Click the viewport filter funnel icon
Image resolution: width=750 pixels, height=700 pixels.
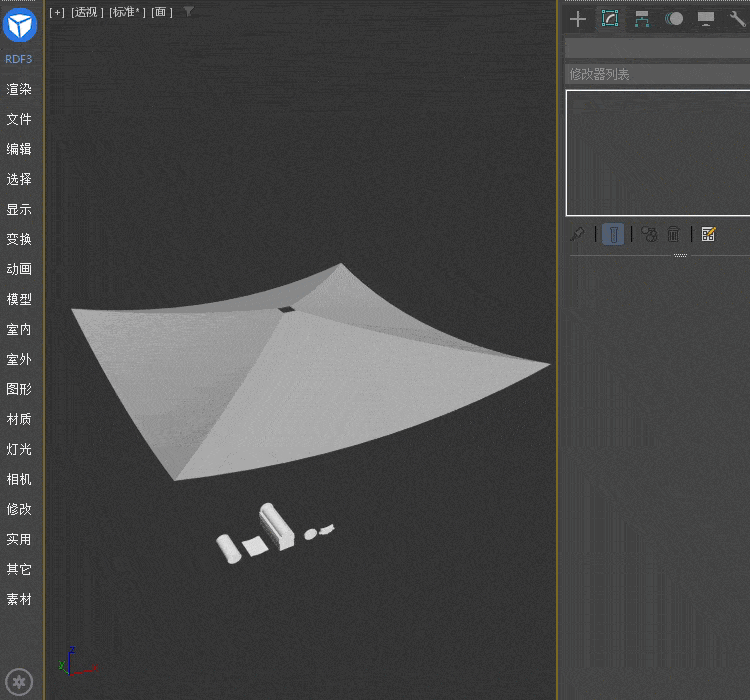click(189, 11)
